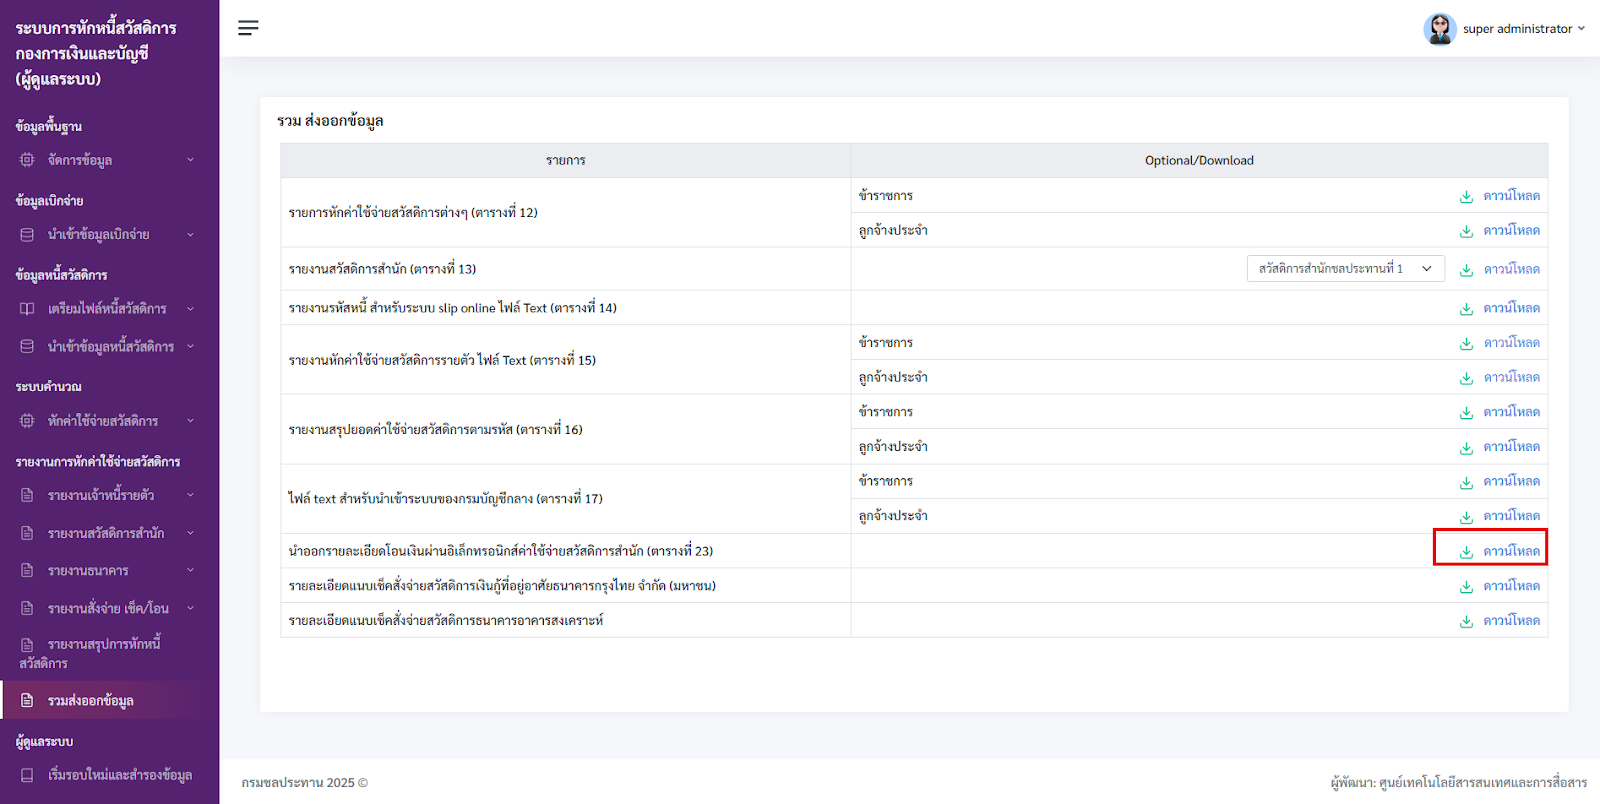Open the สวัสดิการสำนักชลประทานที่ 1 dropdown

point(1345,268)
